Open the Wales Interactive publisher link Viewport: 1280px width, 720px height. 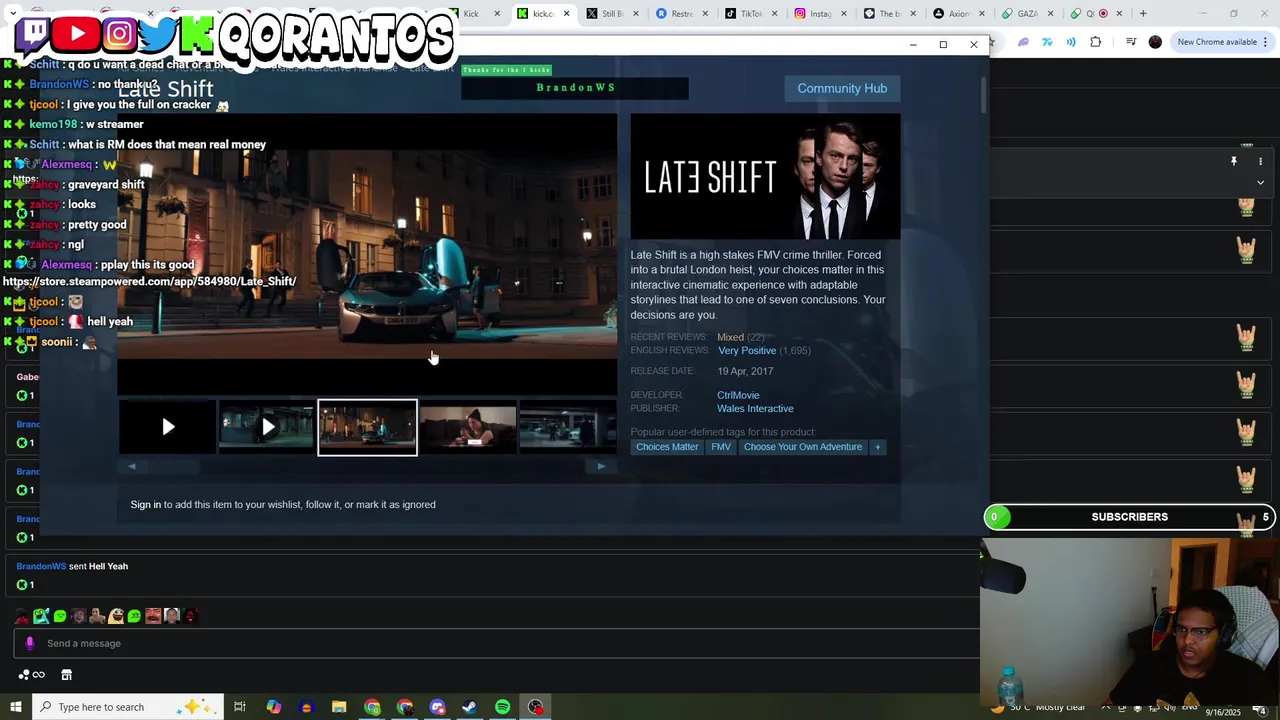(755, 409)
